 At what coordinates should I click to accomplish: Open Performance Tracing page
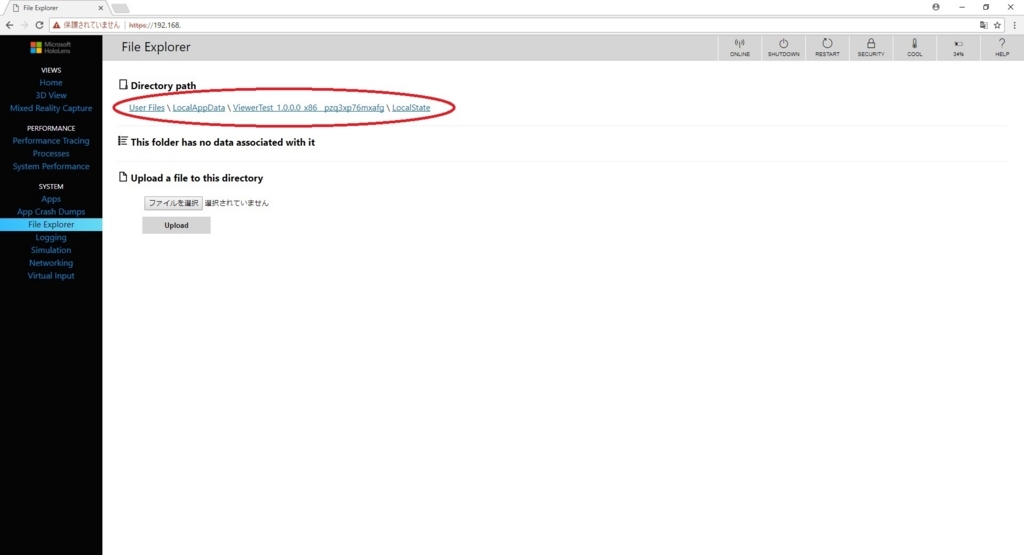[x=51, y=141]
